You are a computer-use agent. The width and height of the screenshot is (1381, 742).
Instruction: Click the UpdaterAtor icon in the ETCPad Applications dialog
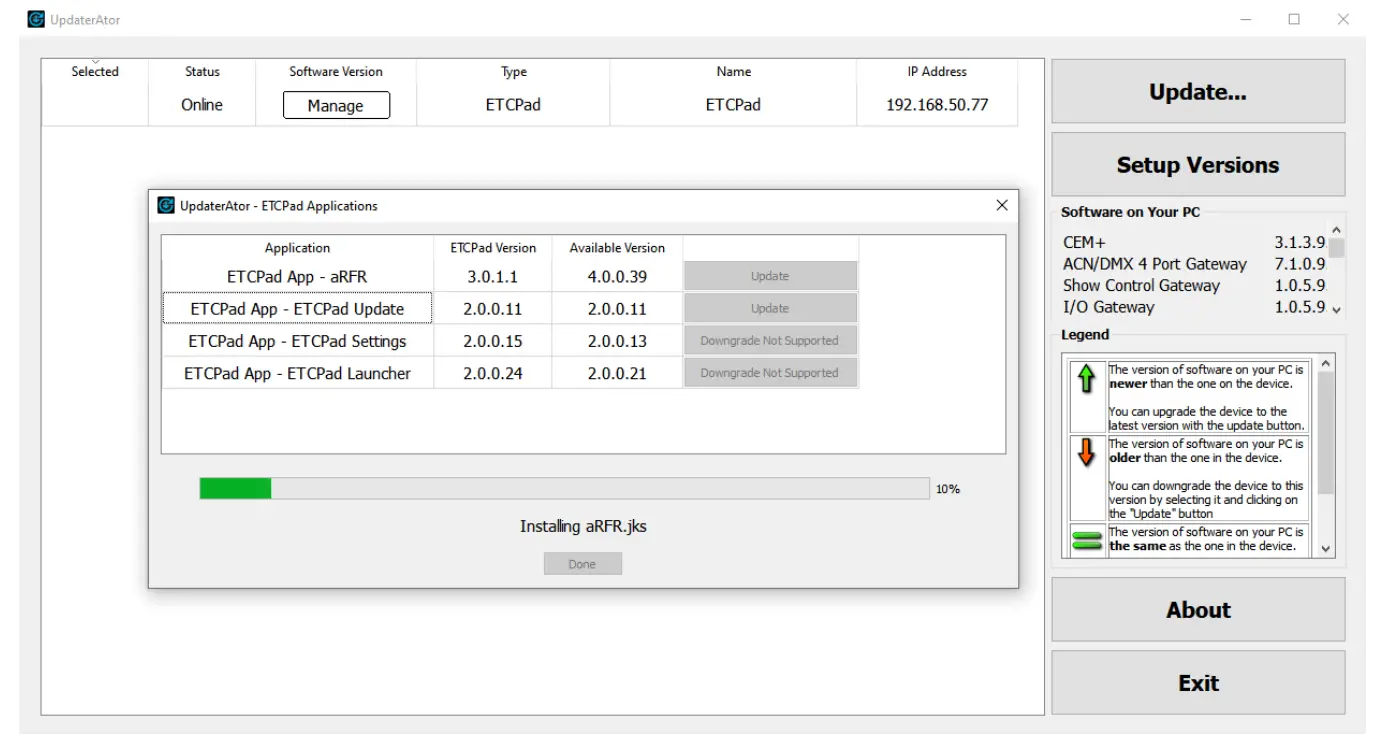click(166, 205)
